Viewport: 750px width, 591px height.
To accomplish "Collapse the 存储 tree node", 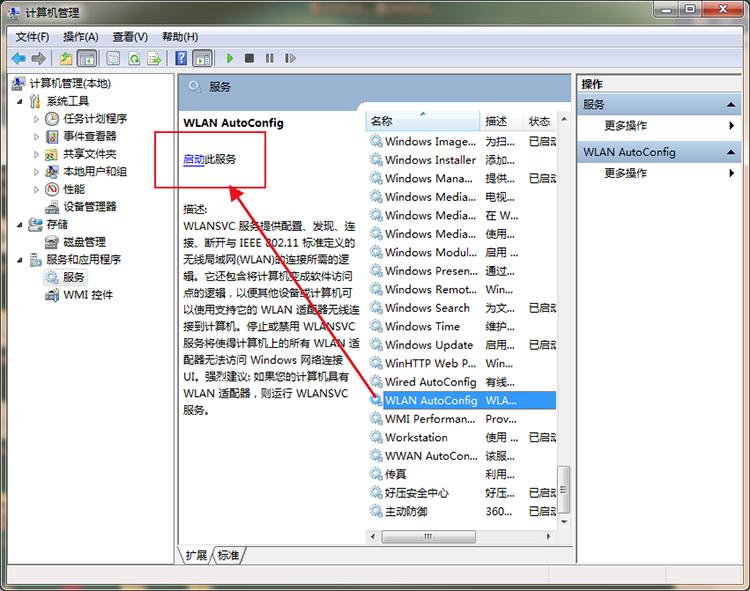I will pyautogui.click(x=20, y=225).
